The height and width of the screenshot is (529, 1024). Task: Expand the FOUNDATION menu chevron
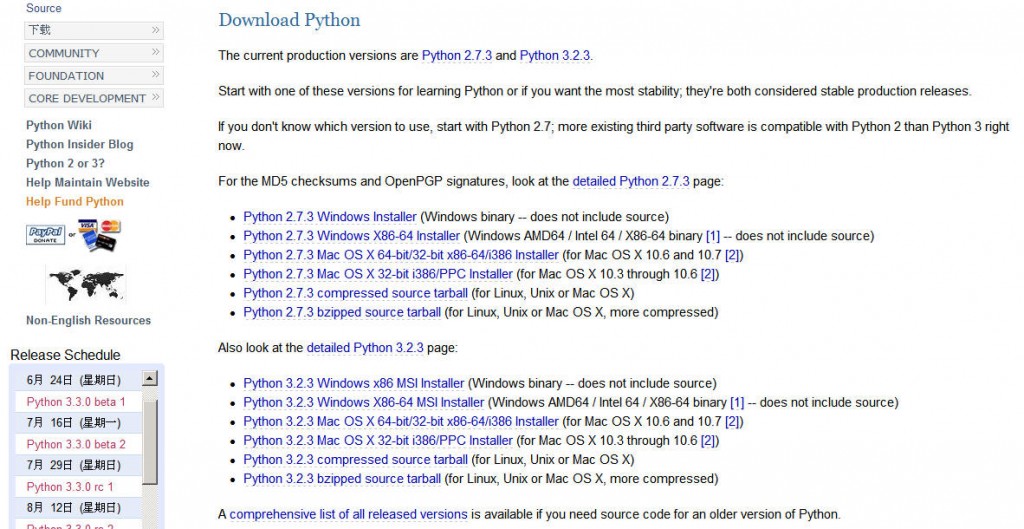155,75
